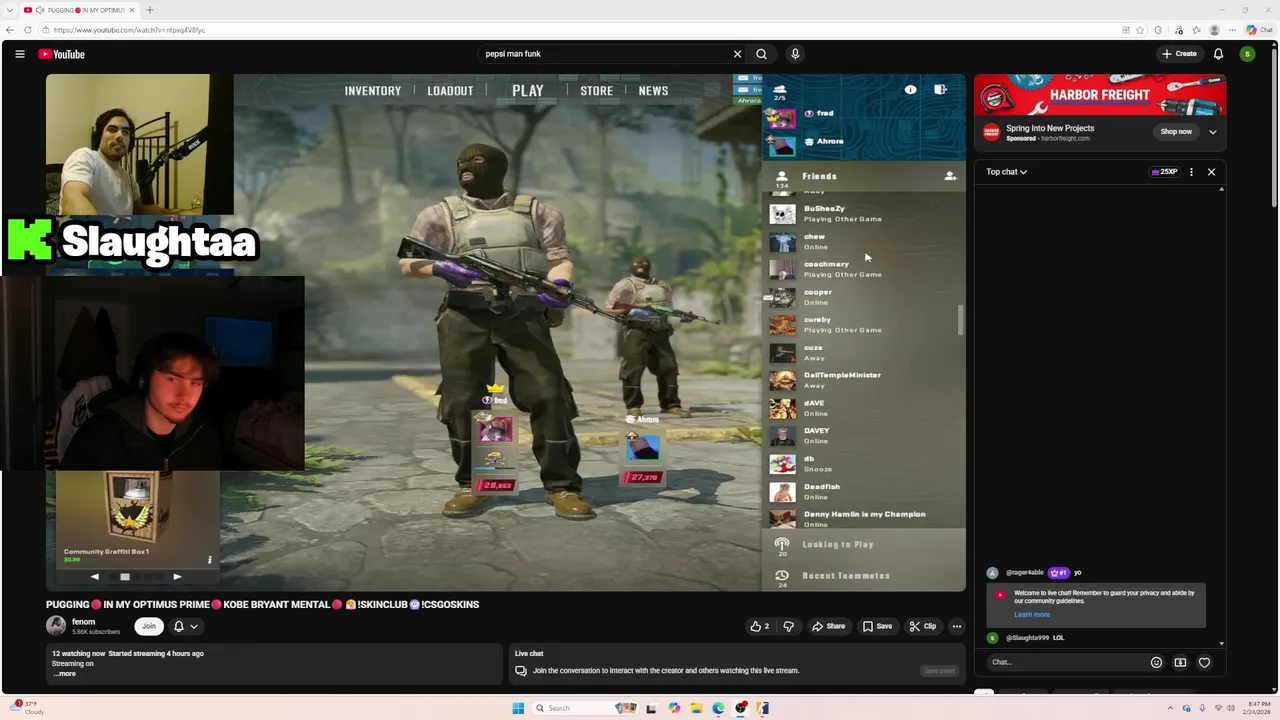Viewport: 1280px width, 720px height.
Task: Click the friends list scrollbar thumb
Action: click(961, 320)
